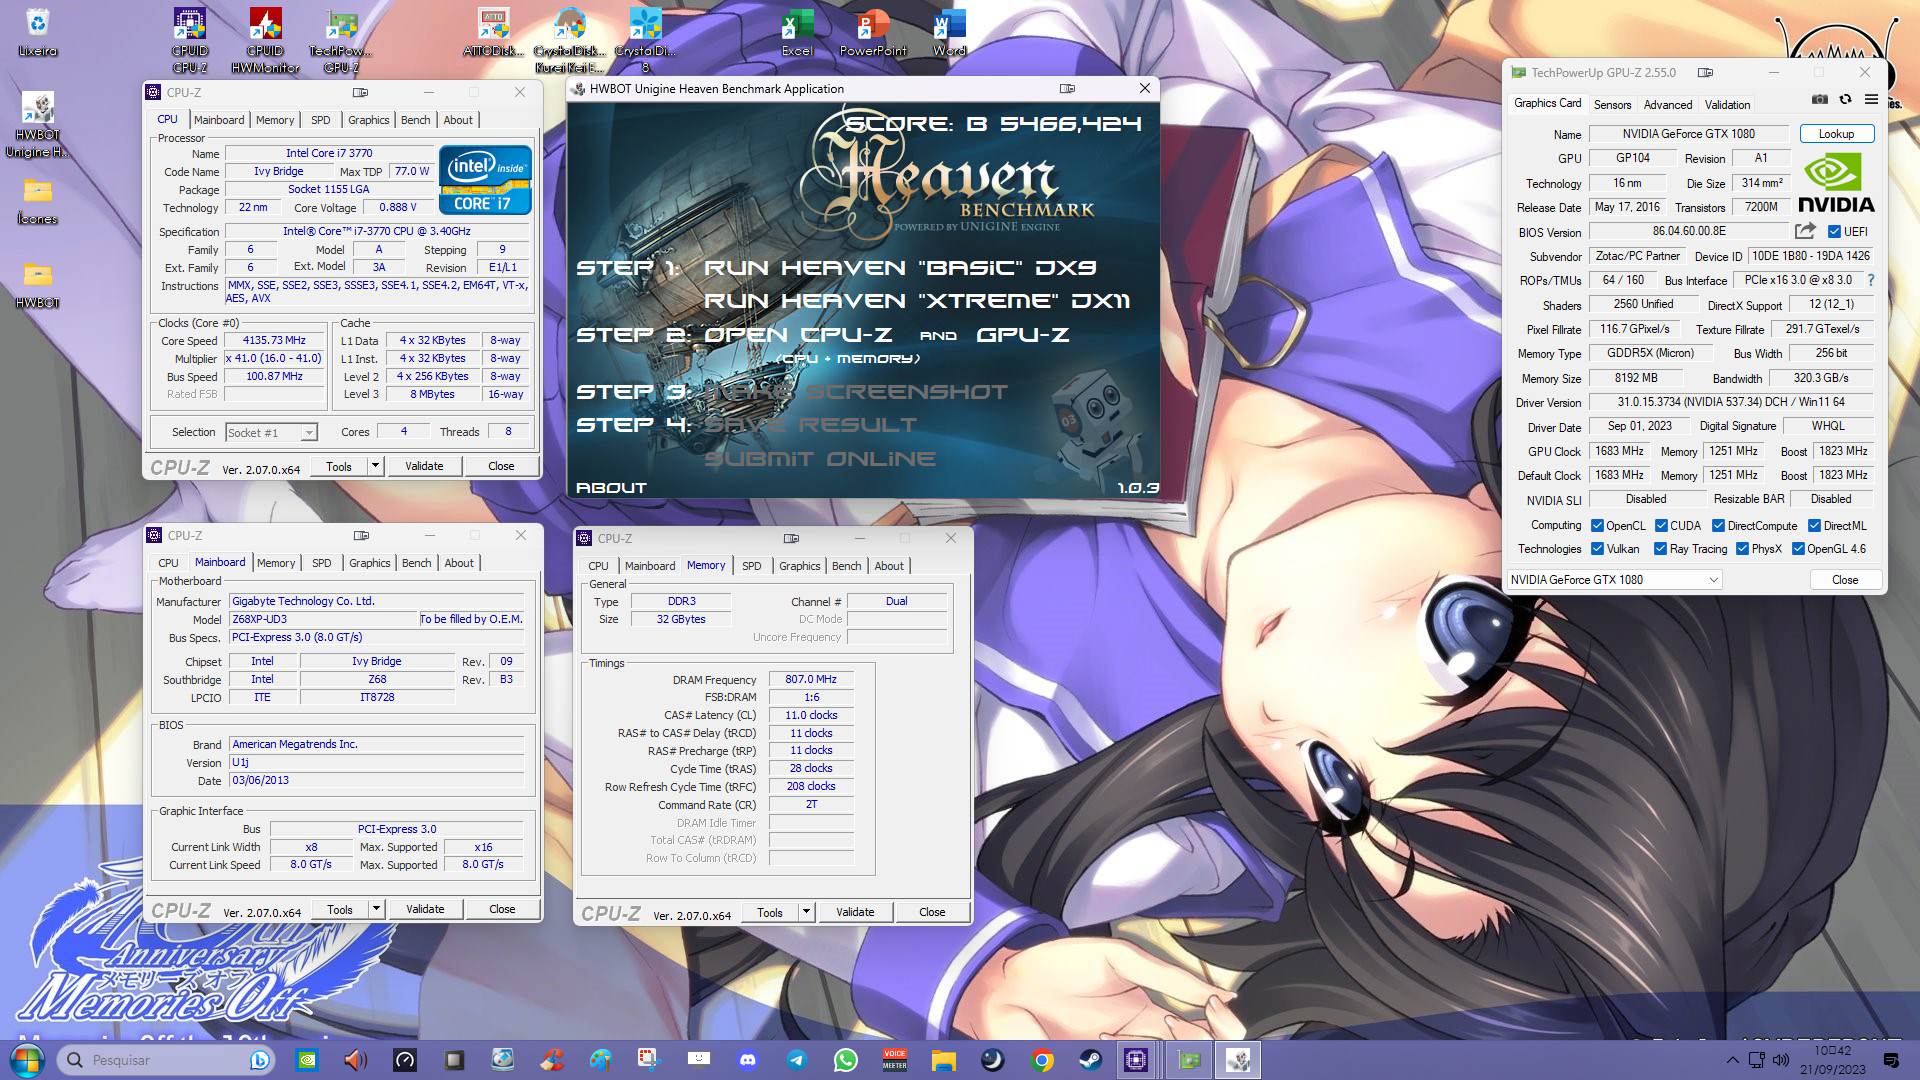Viewport: 1920px width, 1080px height.
Task: Click GPU-Z refresh icon
Action: (1845, 100)
